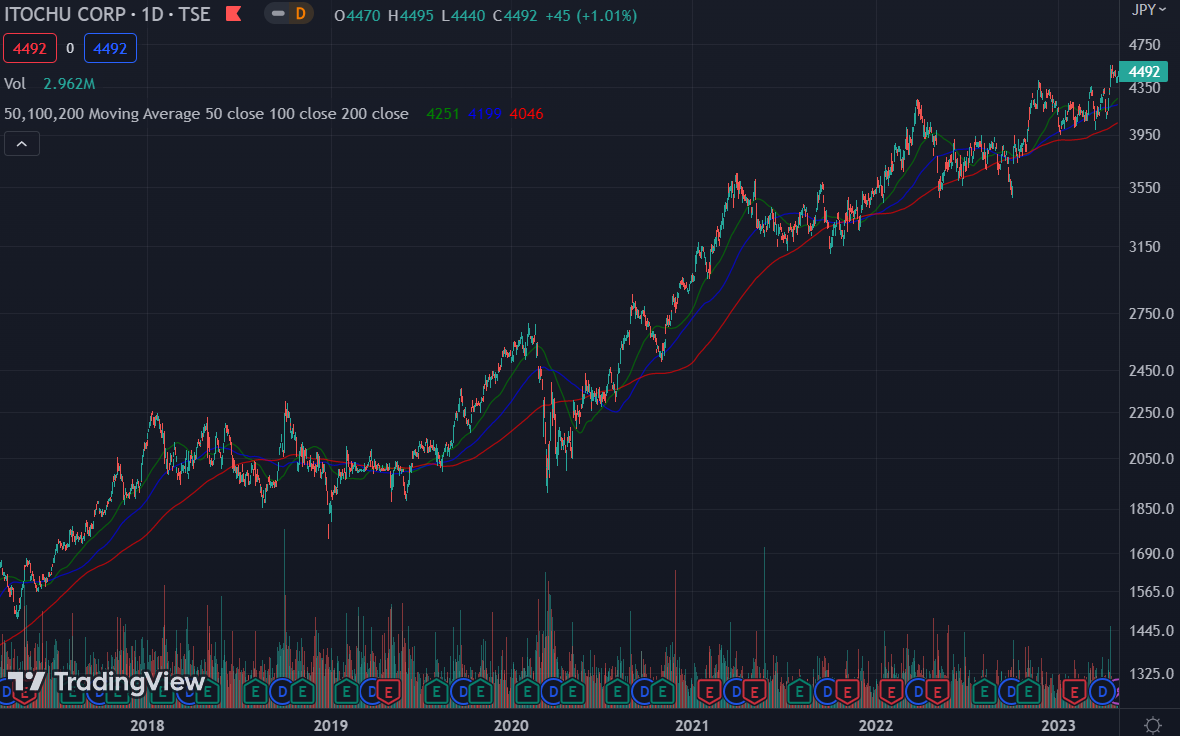This screenshot has height=736, width=1180.
Task: Click the 2022 label on time axis
Action: click(x=876, y=725)
